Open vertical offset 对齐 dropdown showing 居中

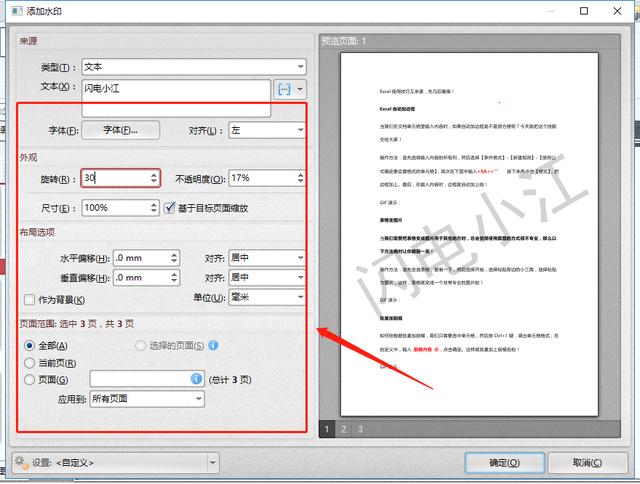(x=267, y=278)
